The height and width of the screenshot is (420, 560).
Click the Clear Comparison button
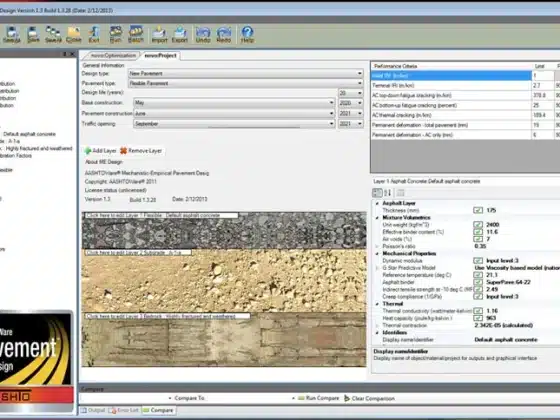(x=369, y=398)
